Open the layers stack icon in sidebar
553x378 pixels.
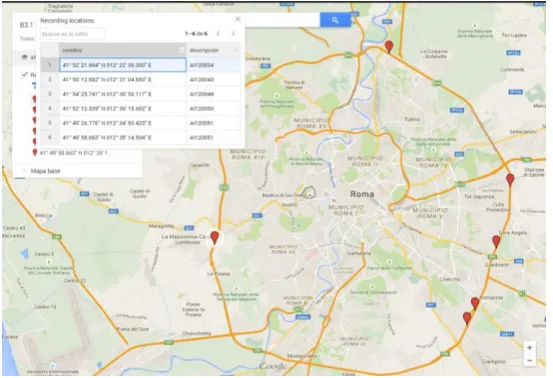pos(24,57)
